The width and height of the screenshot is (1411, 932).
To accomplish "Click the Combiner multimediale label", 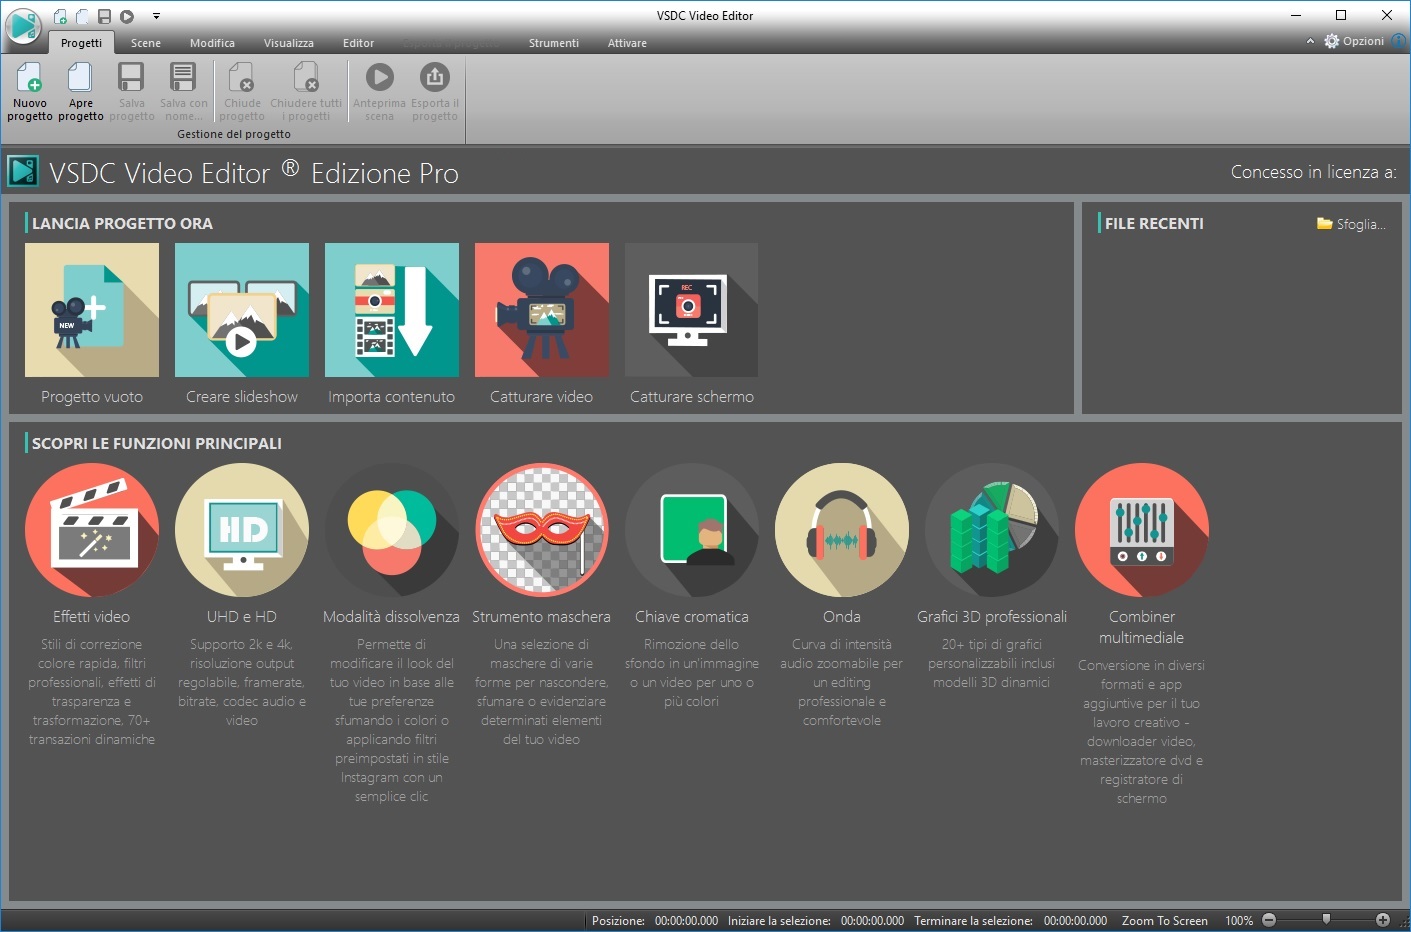I will click(1142, 627).
